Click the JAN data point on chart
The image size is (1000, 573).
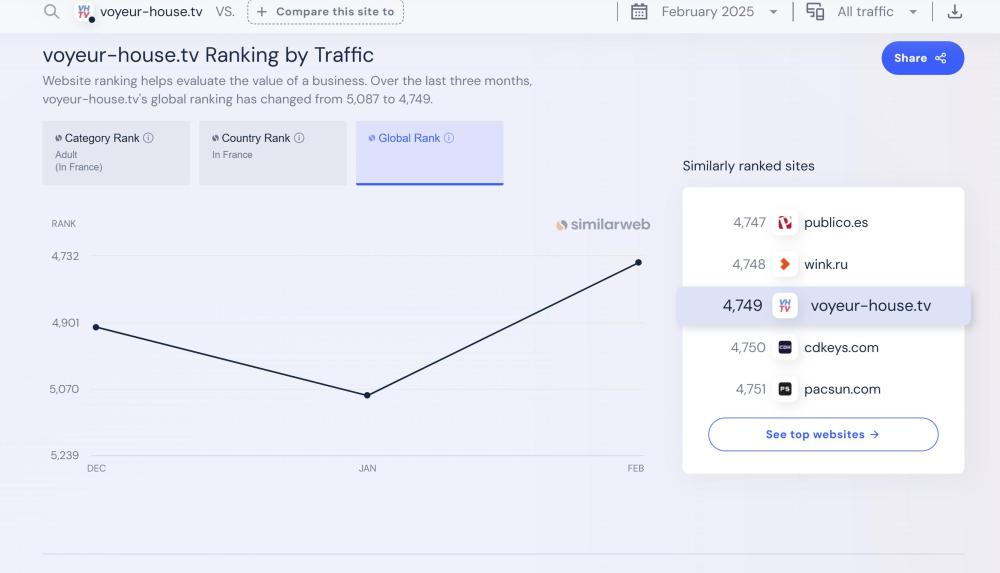(x=368, y=395)
